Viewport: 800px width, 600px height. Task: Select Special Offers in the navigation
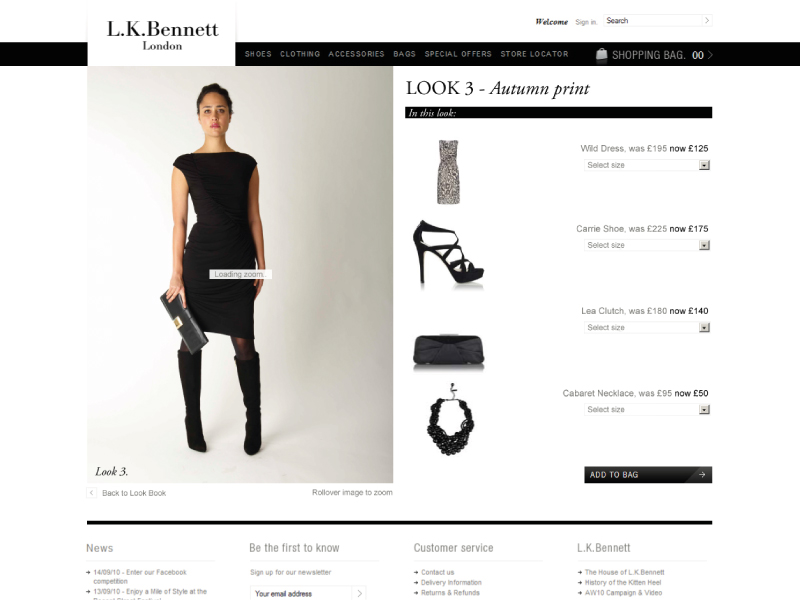pos(458,54)
